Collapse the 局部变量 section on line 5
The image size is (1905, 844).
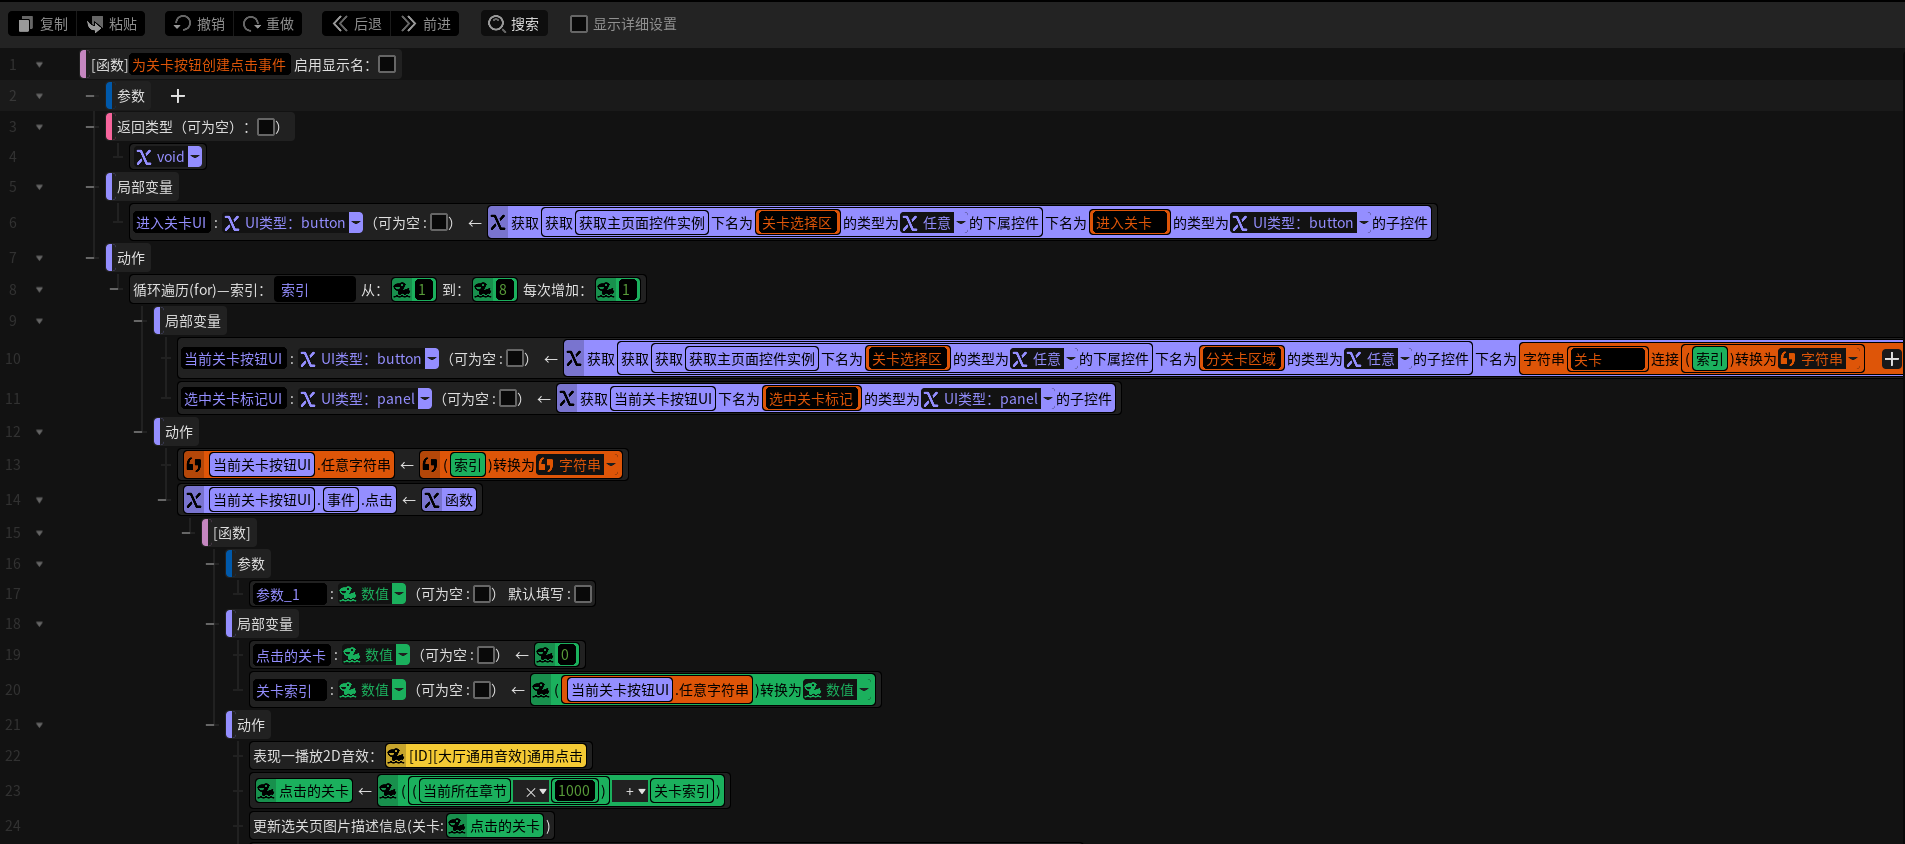pos(39,187)
